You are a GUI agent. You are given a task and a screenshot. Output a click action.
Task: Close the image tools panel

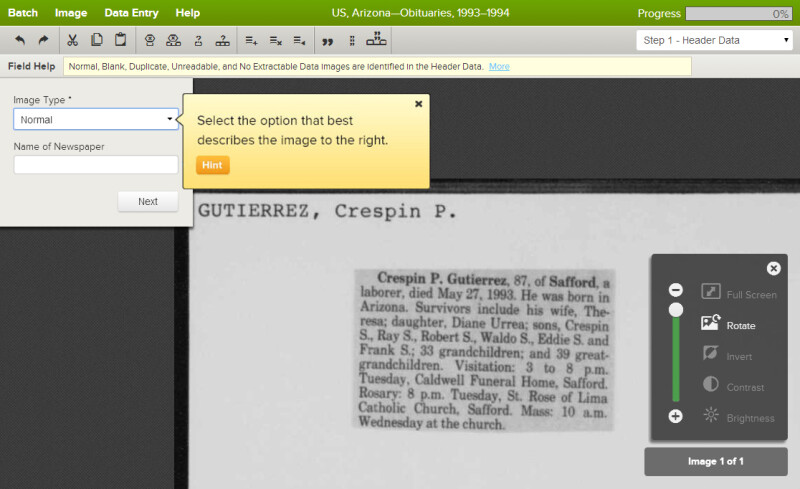tap(773, 268)
